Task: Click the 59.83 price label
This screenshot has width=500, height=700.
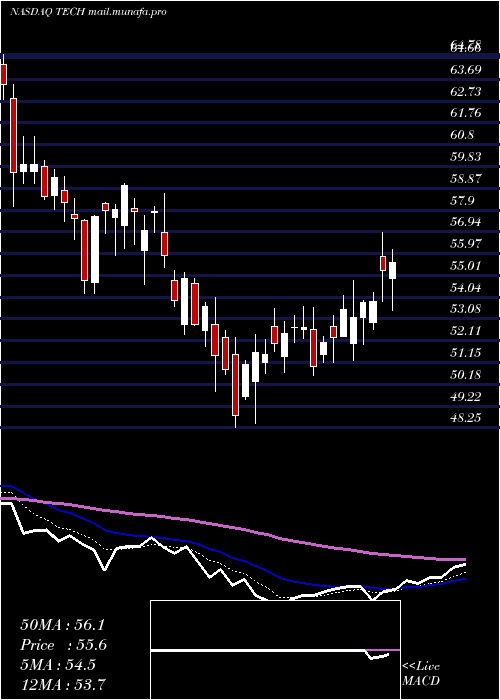Action: click(466, 157)
